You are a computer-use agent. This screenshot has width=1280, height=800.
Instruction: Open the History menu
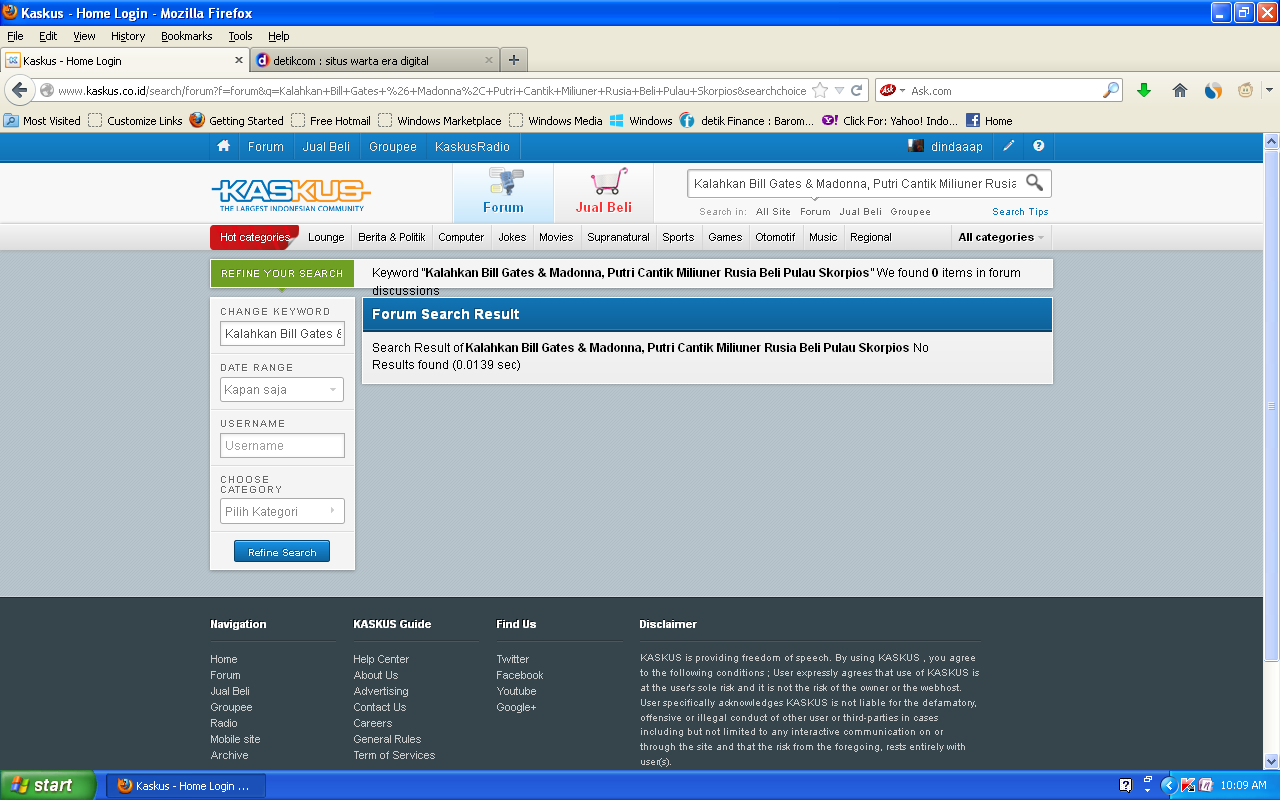[x=128, y=36]
